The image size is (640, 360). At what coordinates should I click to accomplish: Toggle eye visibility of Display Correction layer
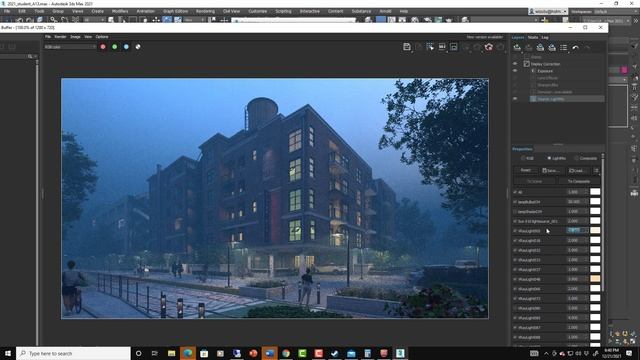515,64
